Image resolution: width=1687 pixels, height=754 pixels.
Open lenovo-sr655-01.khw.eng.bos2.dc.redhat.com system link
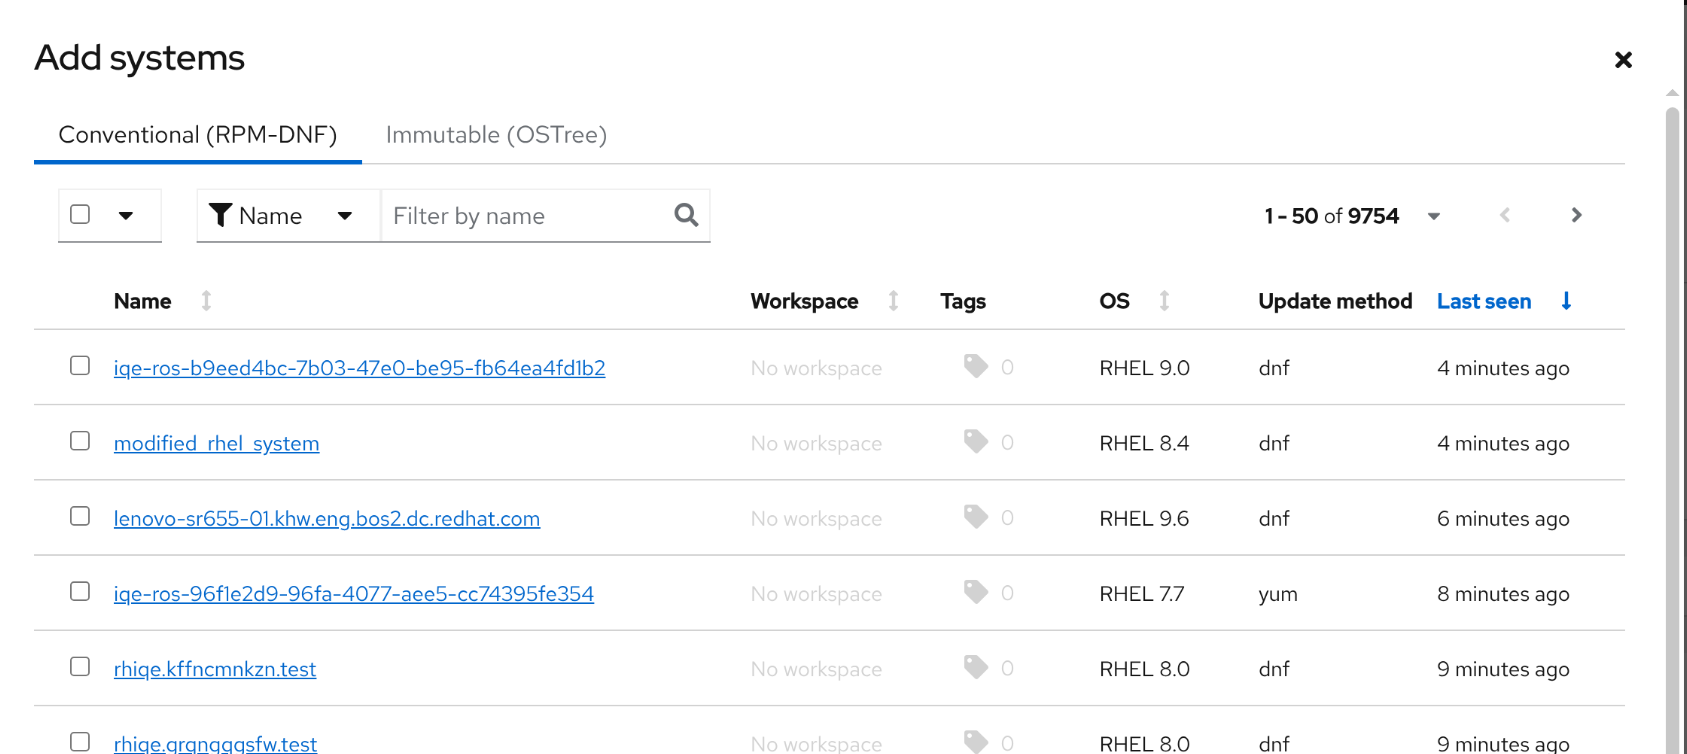(x=327, y=519)
